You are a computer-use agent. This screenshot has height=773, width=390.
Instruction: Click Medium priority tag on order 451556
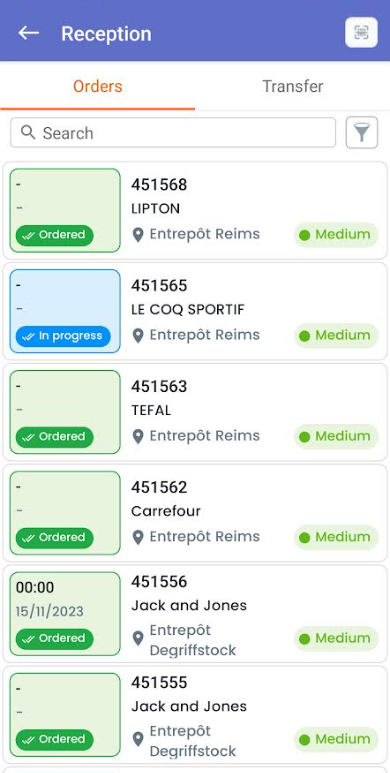336,638
